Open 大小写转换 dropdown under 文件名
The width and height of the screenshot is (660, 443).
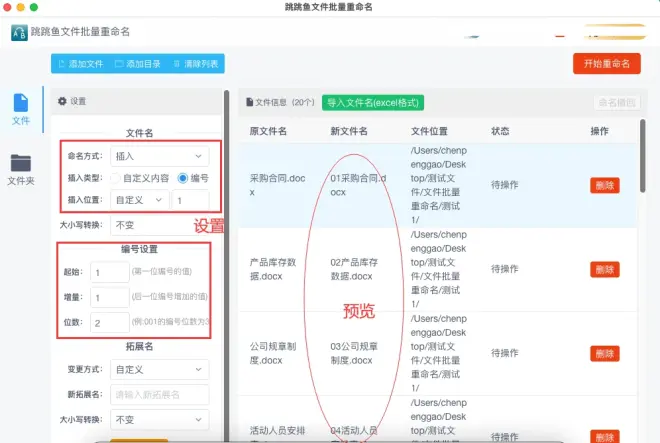[160, 225]
